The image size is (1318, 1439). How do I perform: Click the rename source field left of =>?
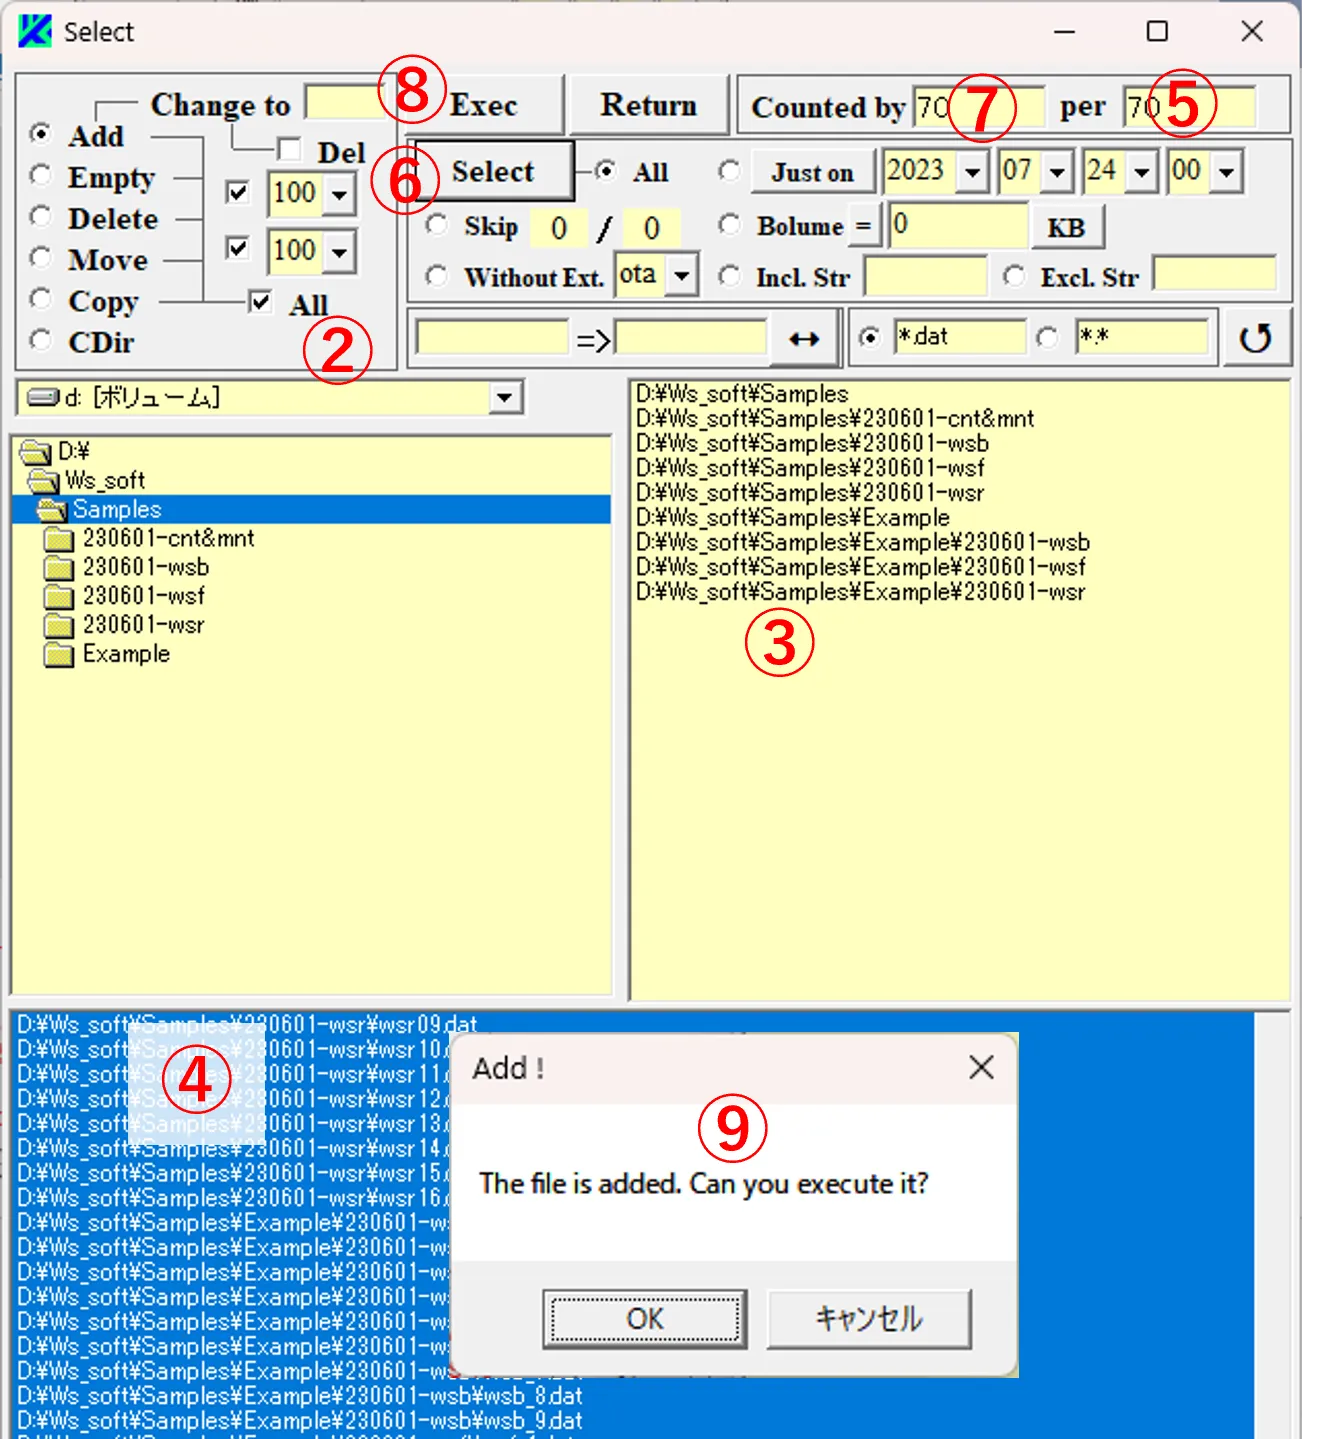click(492, 338)
